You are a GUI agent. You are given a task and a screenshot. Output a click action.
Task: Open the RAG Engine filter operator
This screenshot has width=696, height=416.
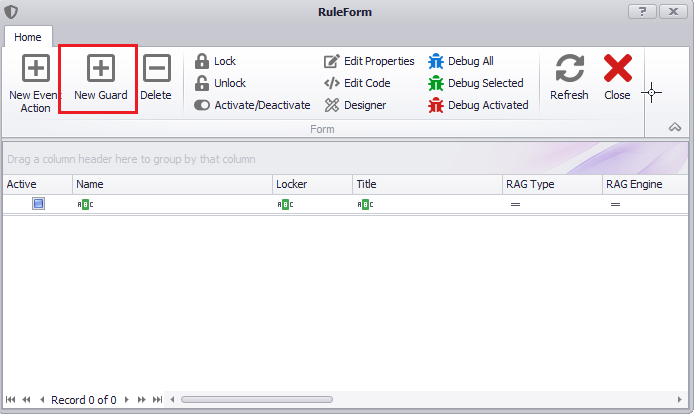(x=615, y=205)
